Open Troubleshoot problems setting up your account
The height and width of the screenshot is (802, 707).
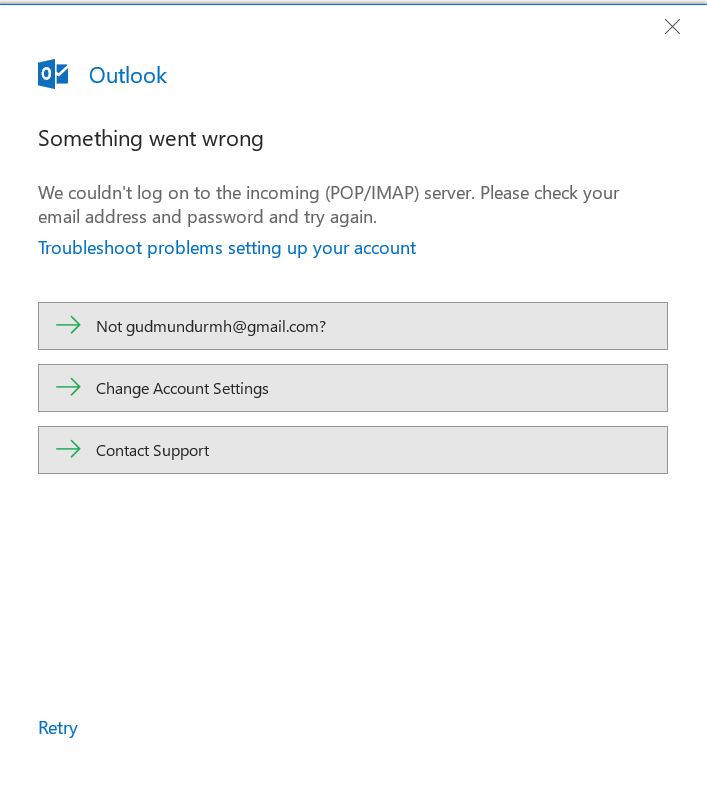pyautogui.click(x=226, y=248)
